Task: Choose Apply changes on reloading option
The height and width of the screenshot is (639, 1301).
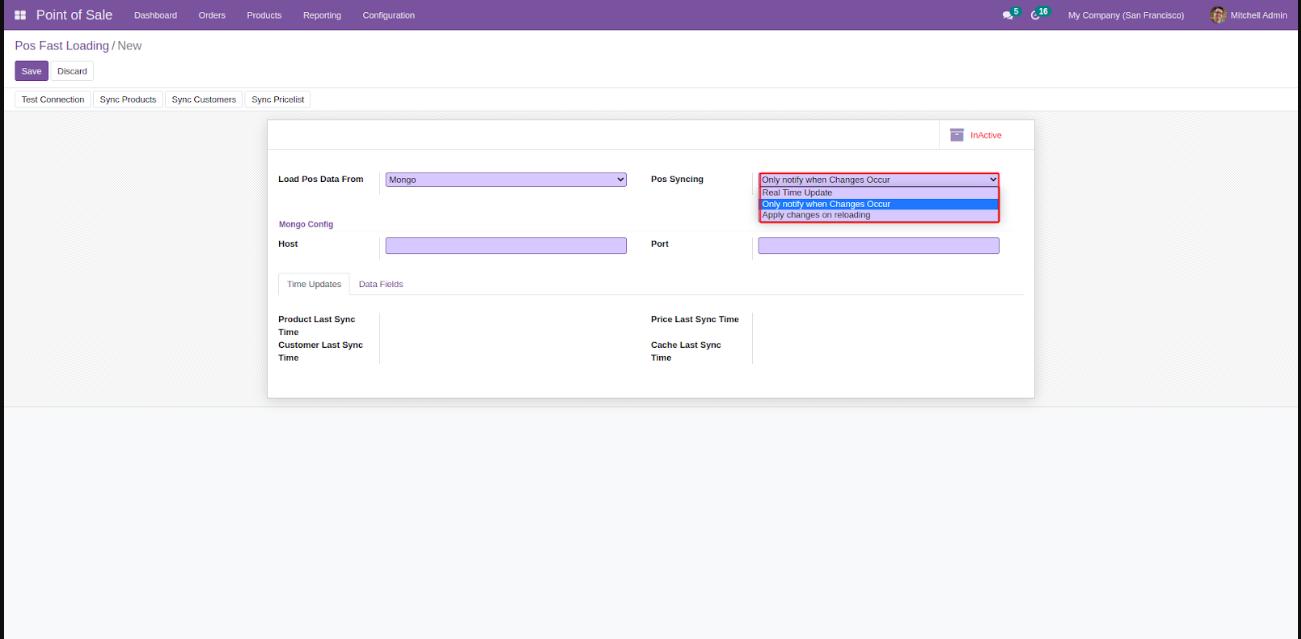Action: pos(879,215)
